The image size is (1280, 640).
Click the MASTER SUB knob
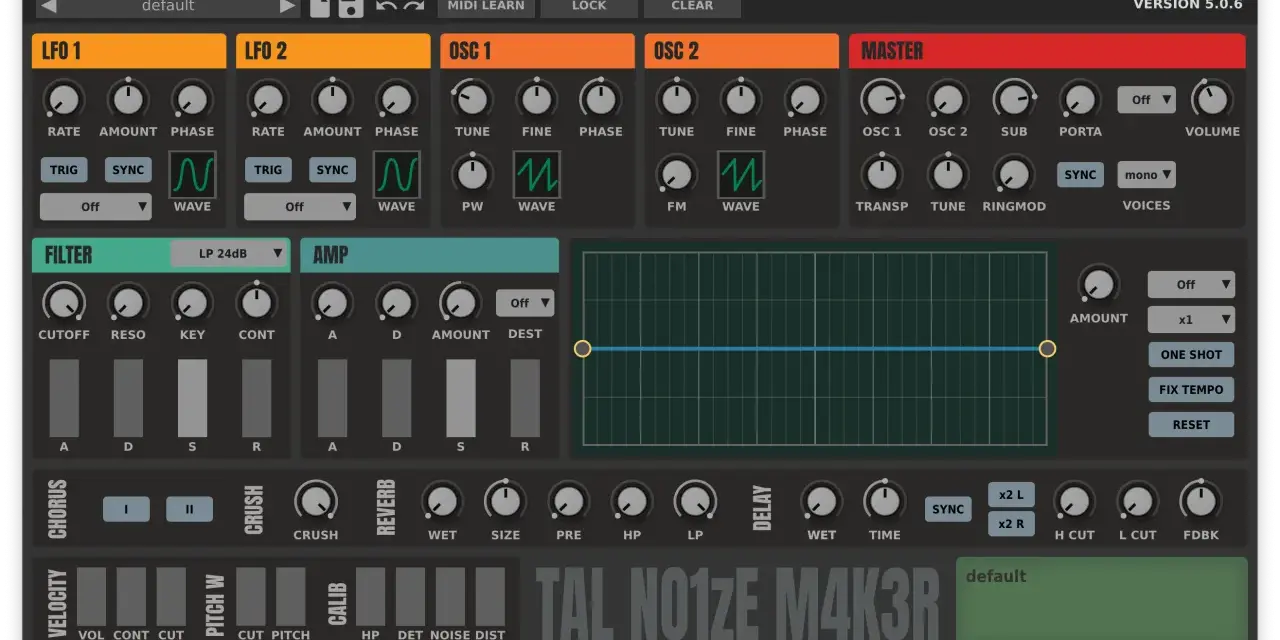[1014, 99]
